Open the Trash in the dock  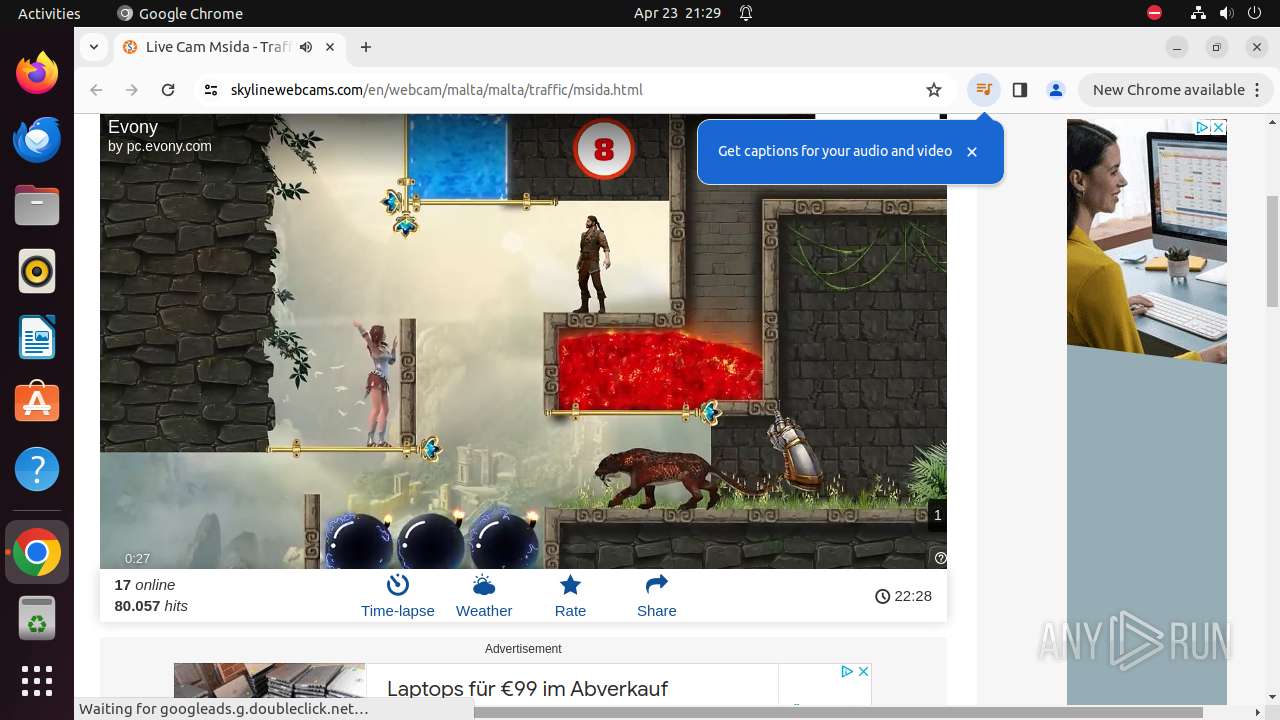click(x=37, y=619)
